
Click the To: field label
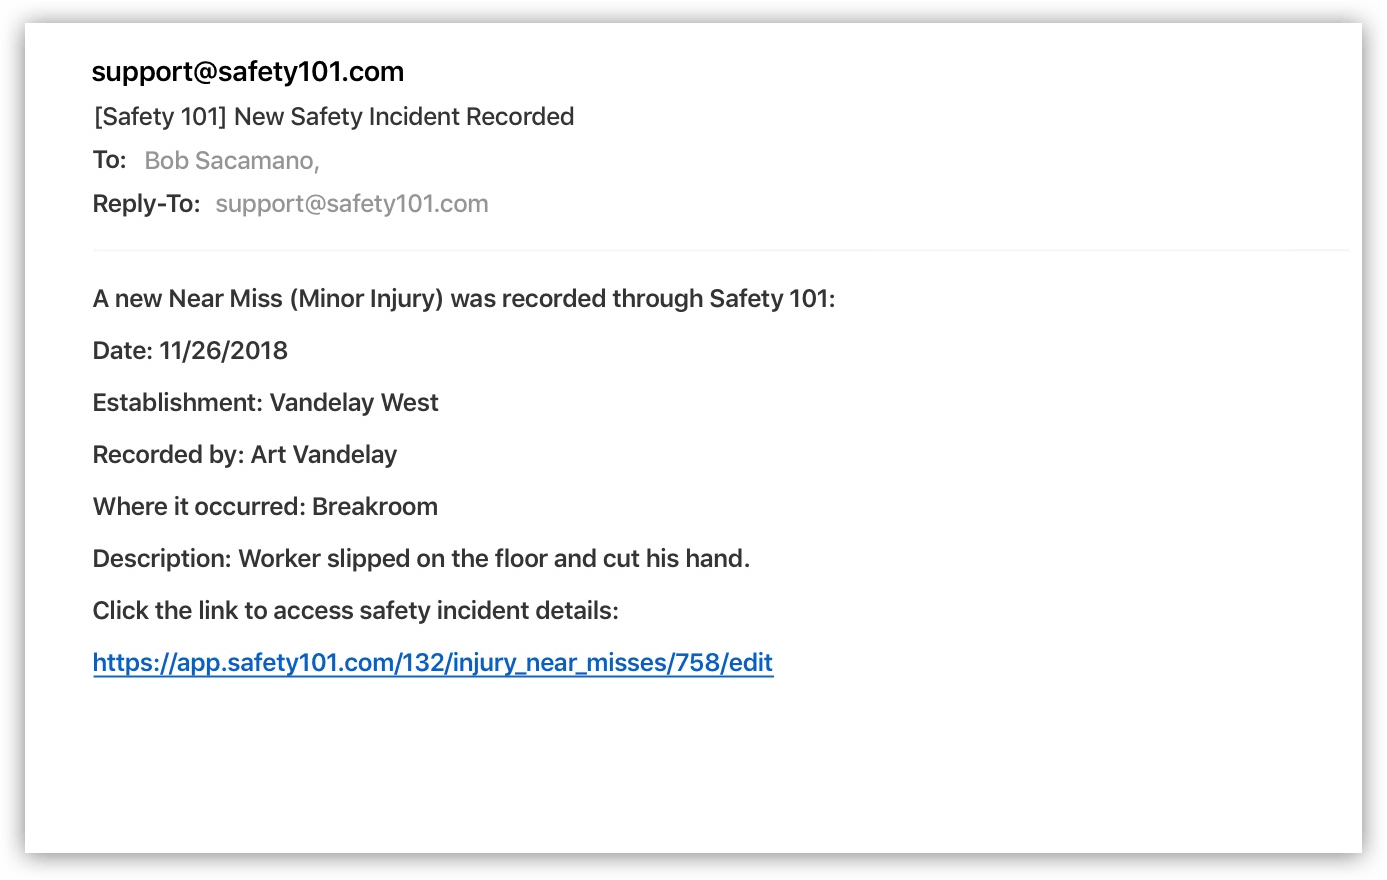click(x=110, y=160)
